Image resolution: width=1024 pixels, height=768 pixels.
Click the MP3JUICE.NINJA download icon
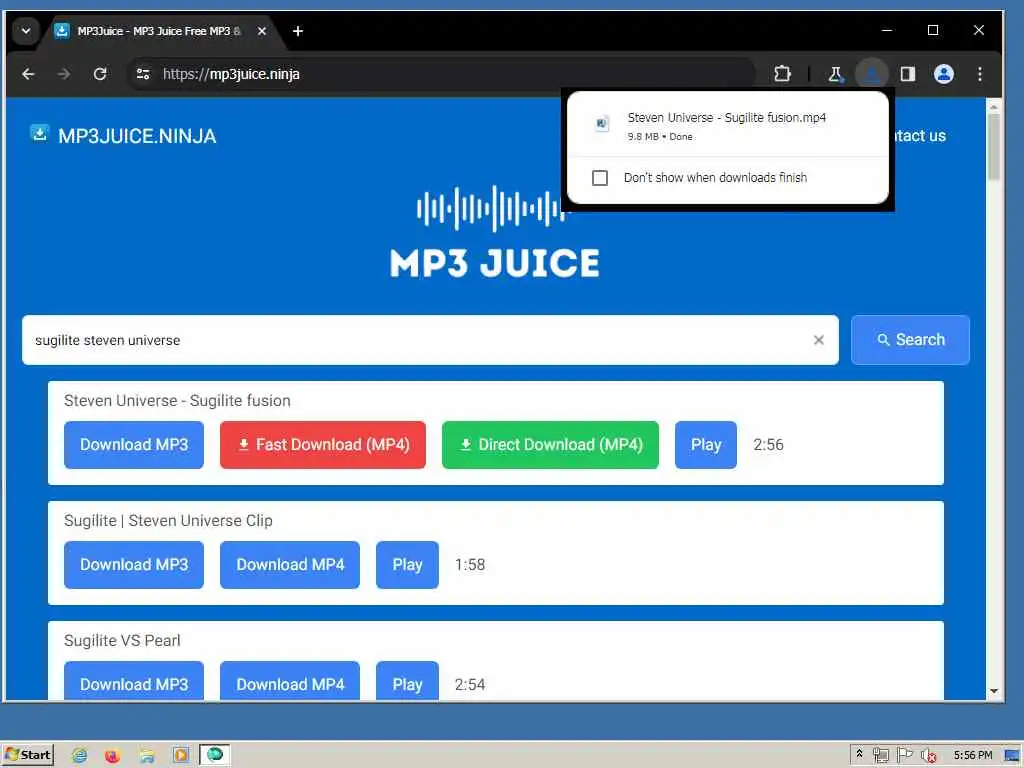pos(40,133)
